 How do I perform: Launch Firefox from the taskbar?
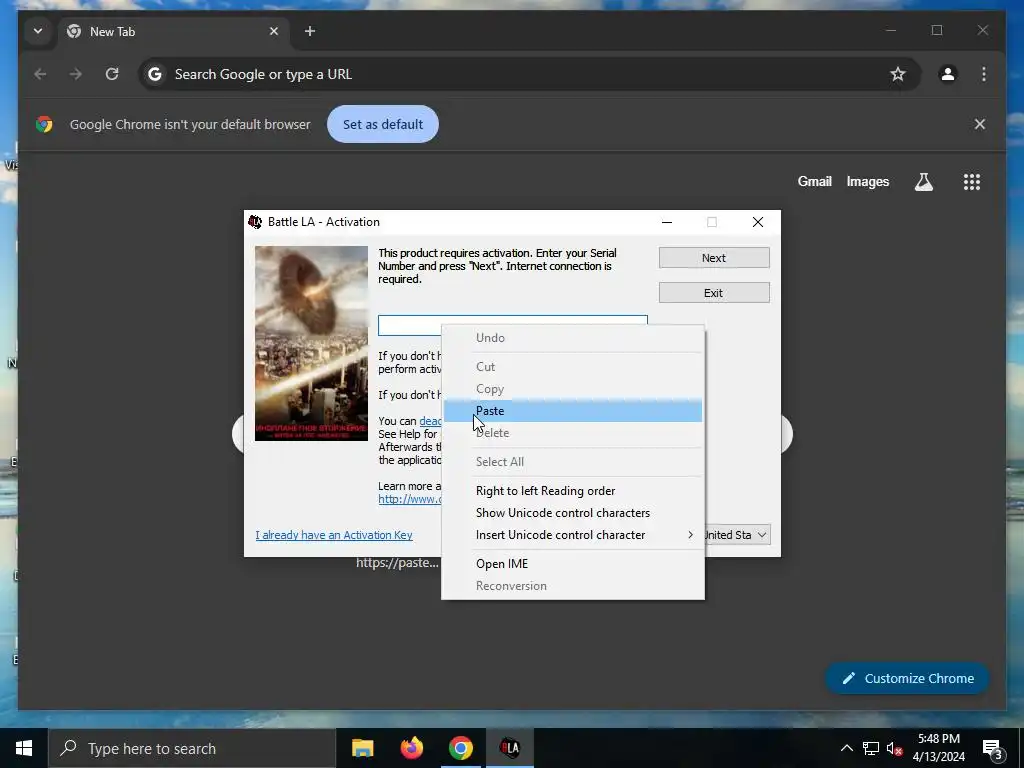[411, 748]
